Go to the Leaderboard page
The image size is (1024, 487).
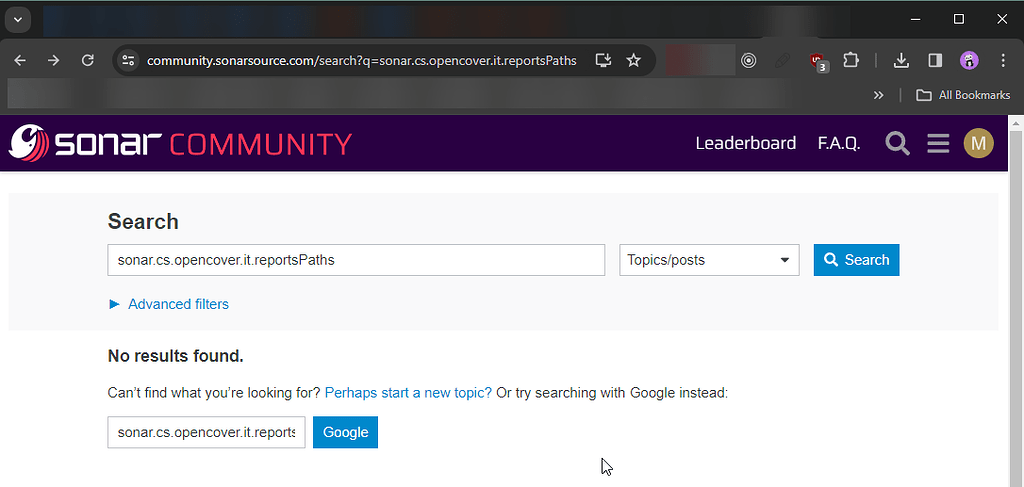point(745,144)
